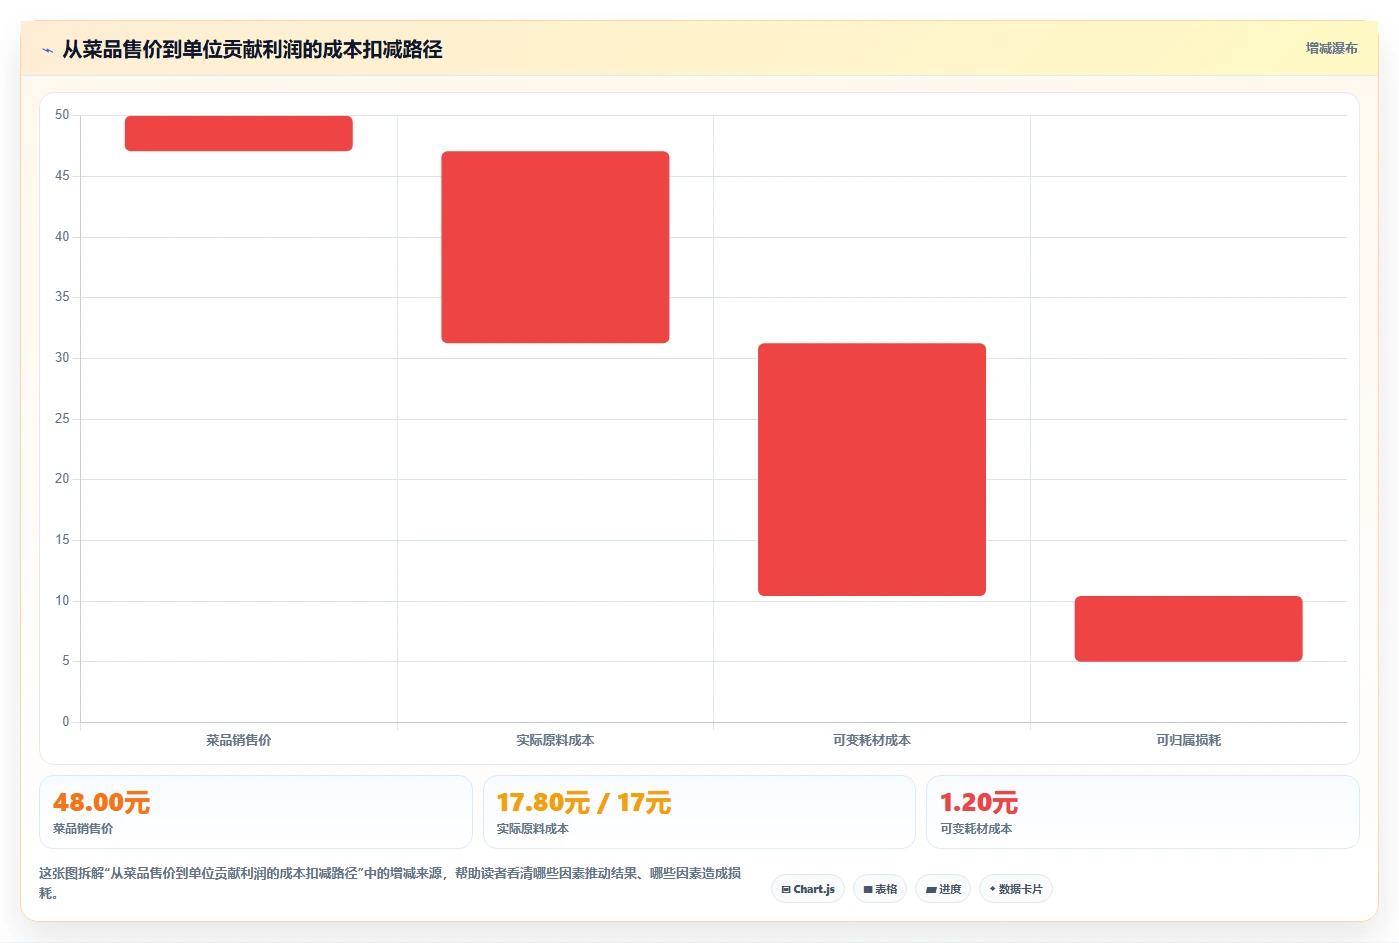Click the y-axis value 25
Viewport: 1399px width, 943px height.
click(x=62, y=418)
